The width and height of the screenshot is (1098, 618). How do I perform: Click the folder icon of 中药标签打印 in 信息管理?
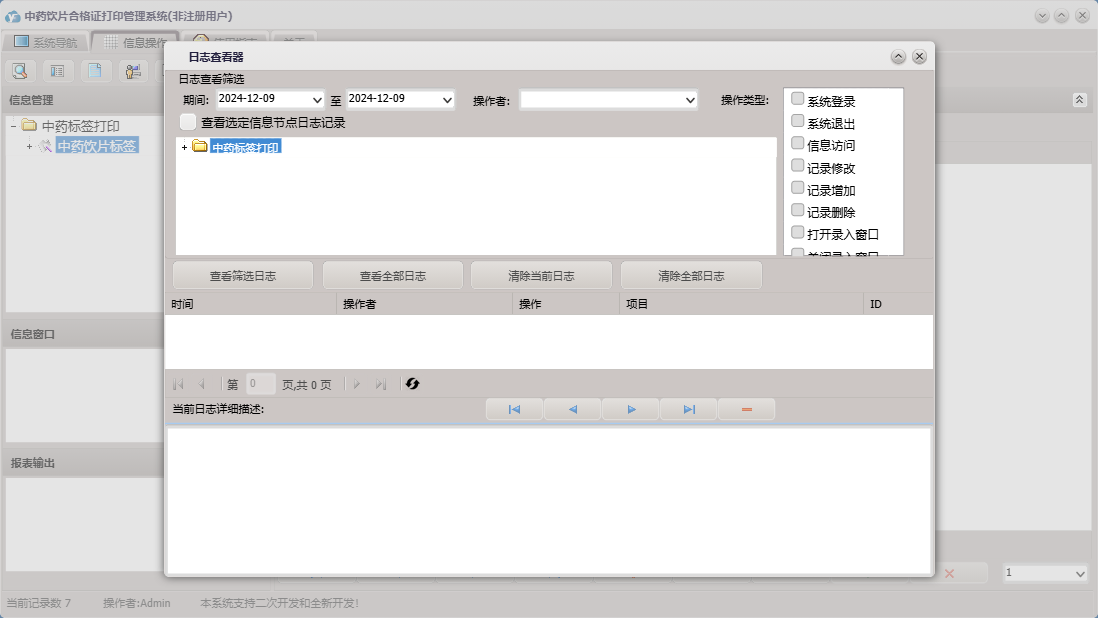(29, 125)
